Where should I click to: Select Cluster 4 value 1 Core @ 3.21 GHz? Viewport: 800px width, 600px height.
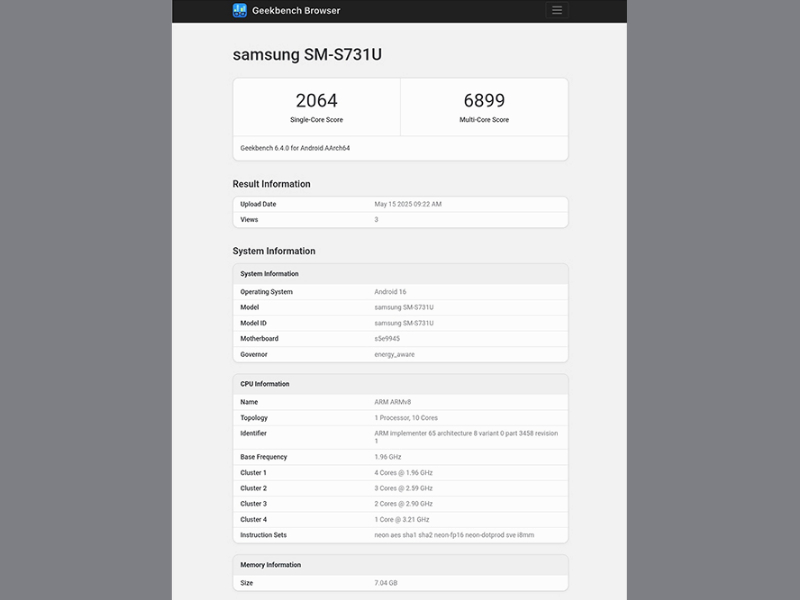pyautogui.click(x=402, y=520)
